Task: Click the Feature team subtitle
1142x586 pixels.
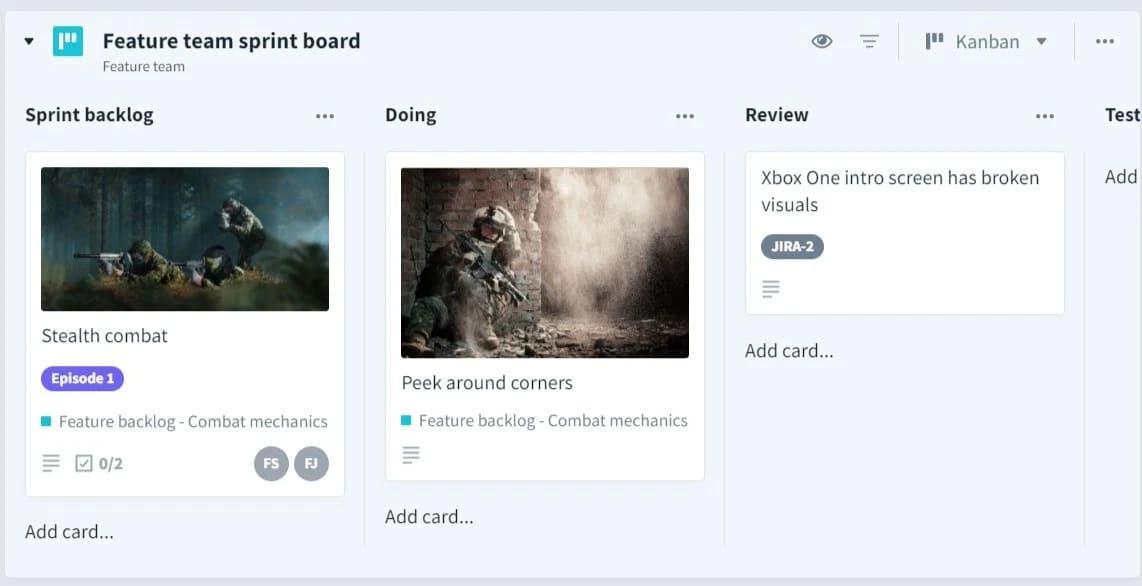Action: (x=143, y=66)
